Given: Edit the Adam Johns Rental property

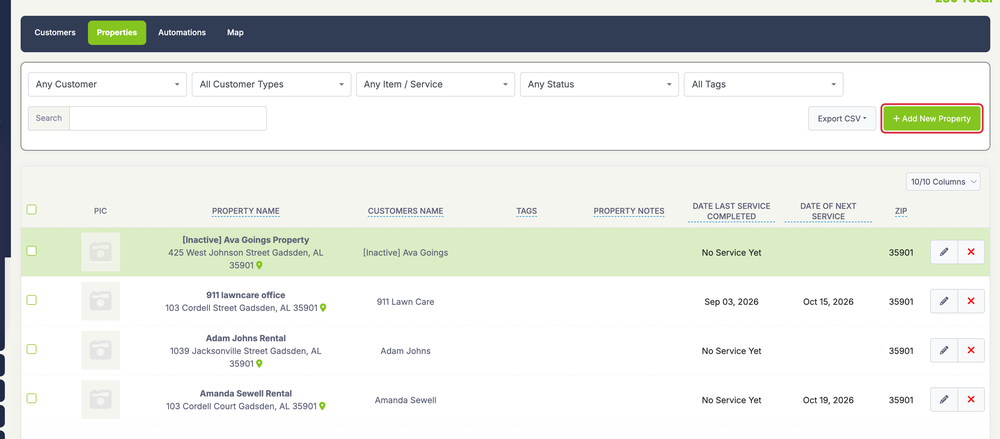Looking at the screenshot, I should 944,350.
